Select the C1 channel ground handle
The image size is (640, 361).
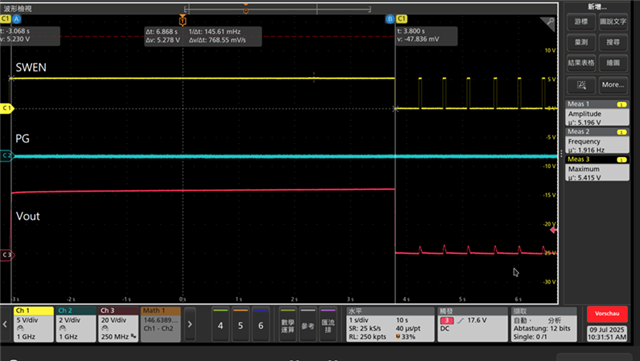click(x=7, y=108)
